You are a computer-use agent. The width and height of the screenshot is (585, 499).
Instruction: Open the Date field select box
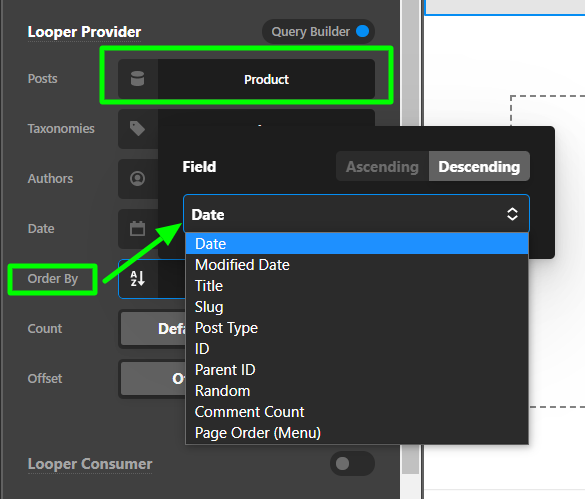click(x=356, y=214)
